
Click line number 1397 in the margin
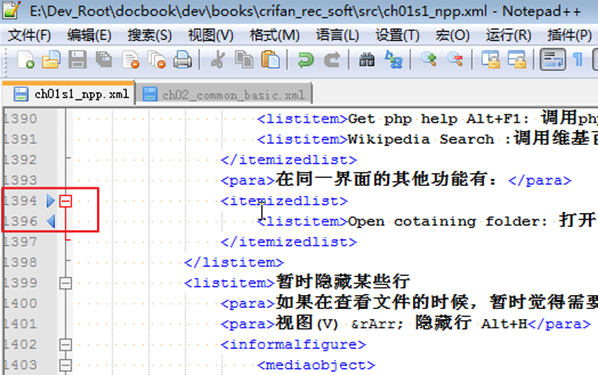click(20, 242)
